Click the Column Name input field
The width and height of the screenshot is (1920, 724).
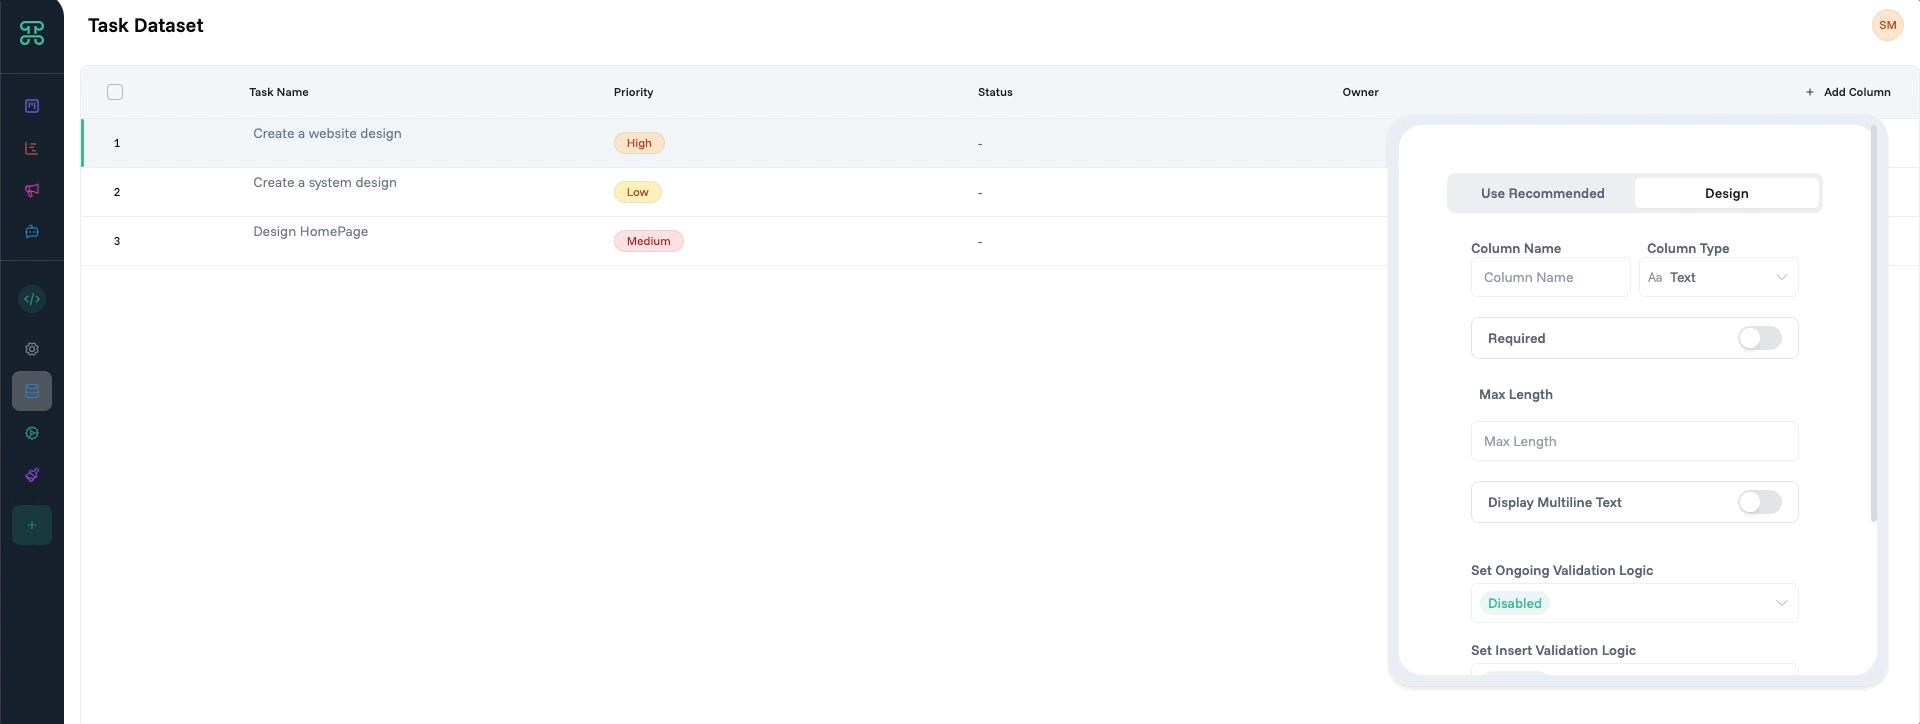(1550, 277)
